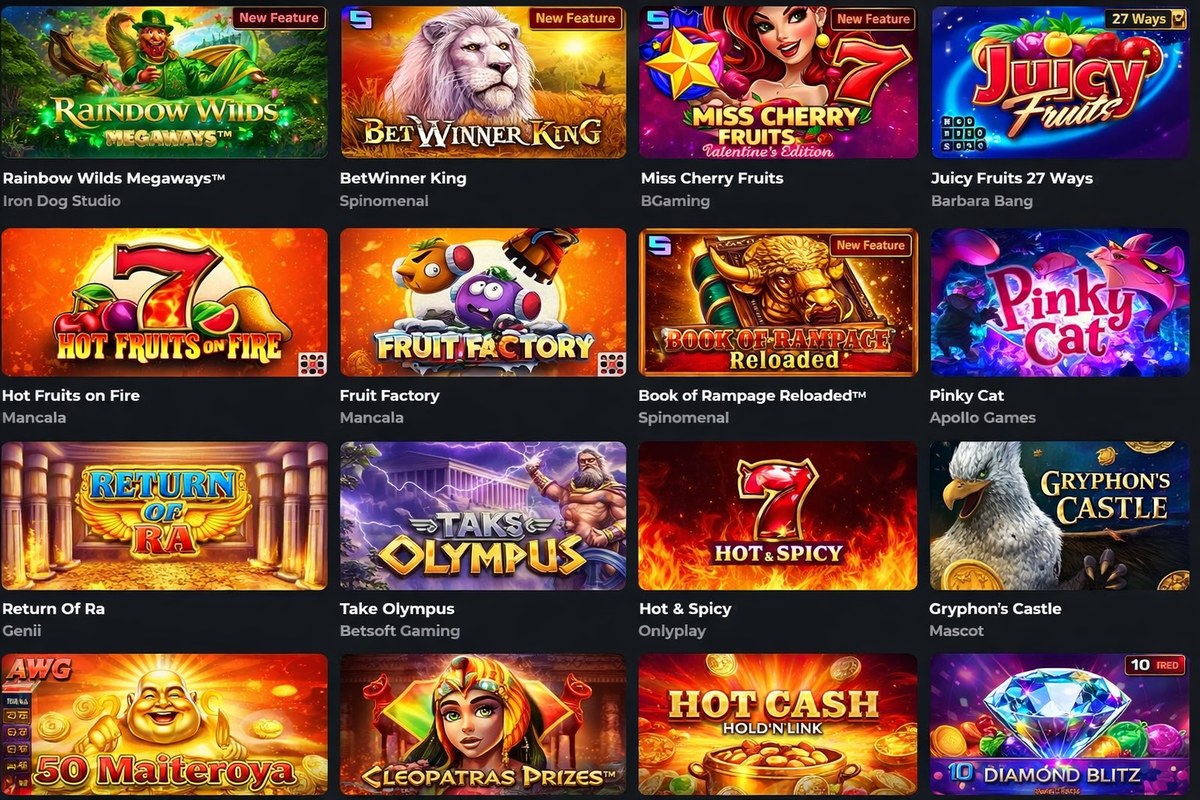Click the Book of Rampage Reloaded title link
The width and height of the screenshot is (1200, 800).
[x=752, y=395]
